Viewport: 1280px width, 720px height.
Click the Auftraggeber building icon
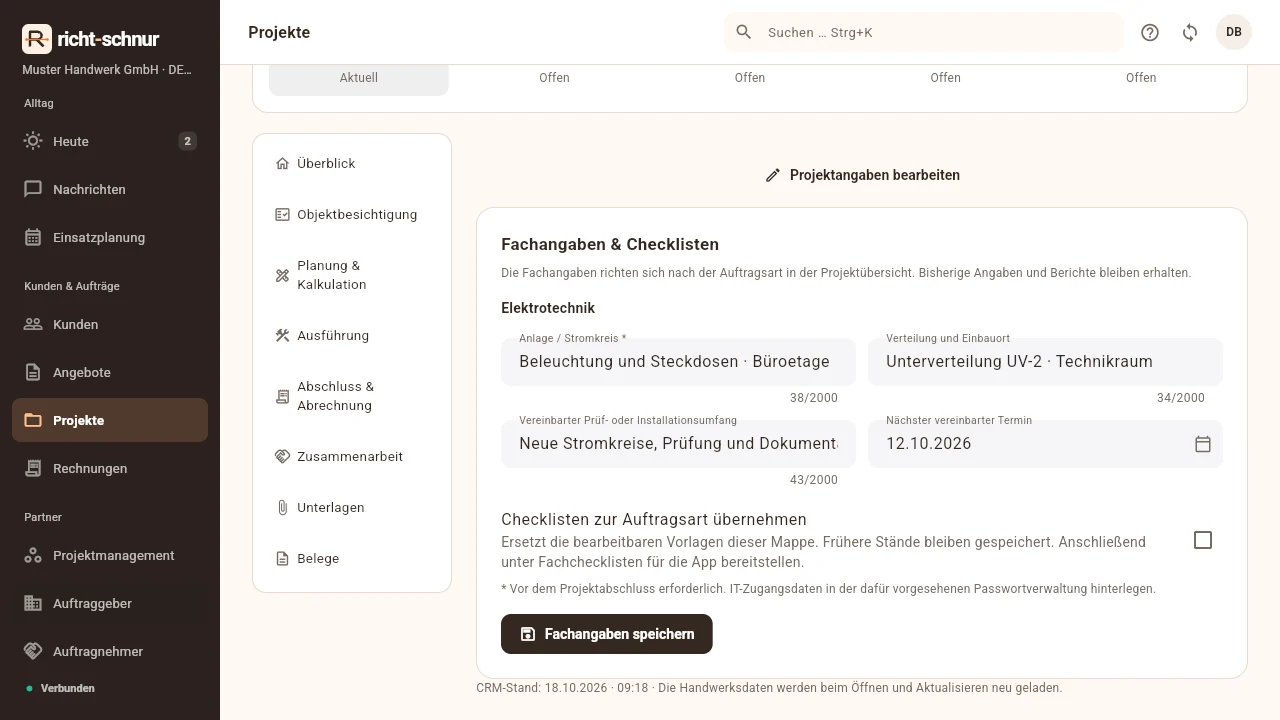tap(33, 603)
